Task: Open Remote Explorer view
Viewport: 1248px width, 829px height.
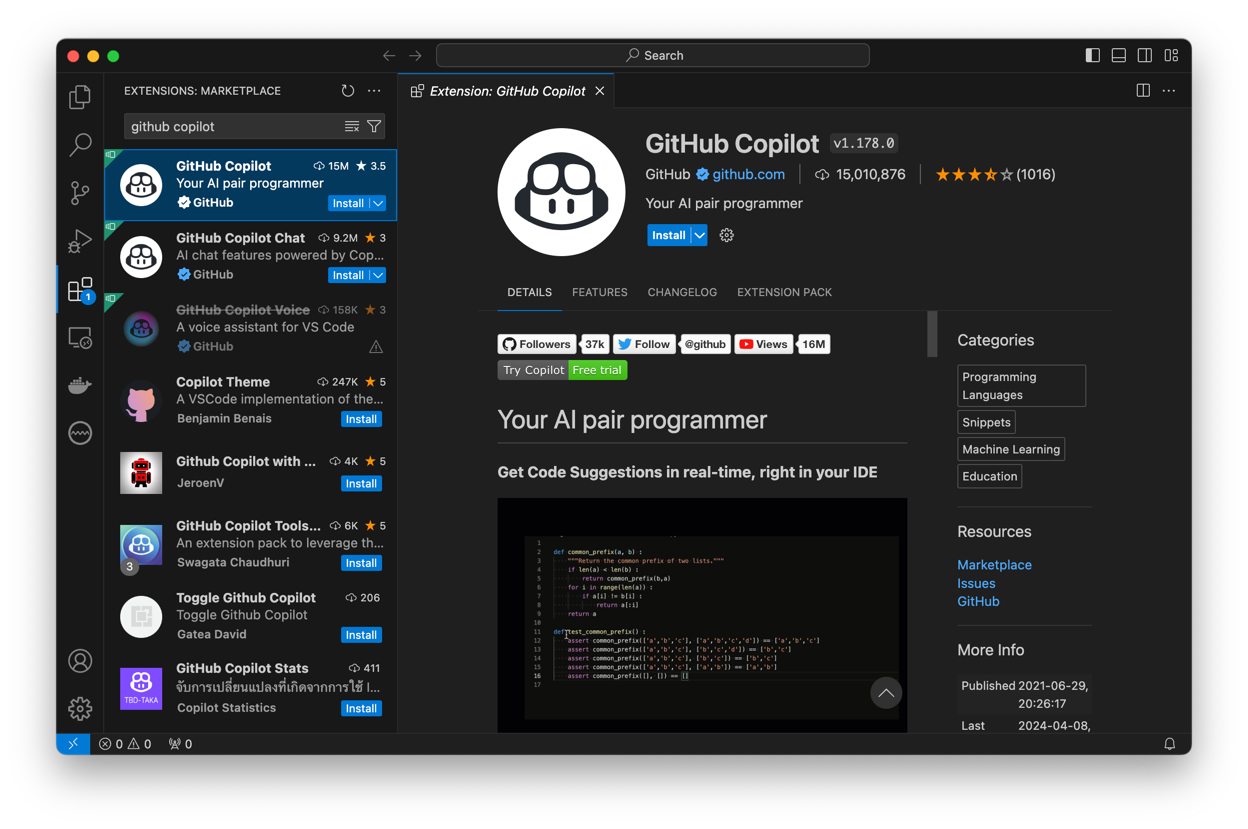Action: (80, 338)
